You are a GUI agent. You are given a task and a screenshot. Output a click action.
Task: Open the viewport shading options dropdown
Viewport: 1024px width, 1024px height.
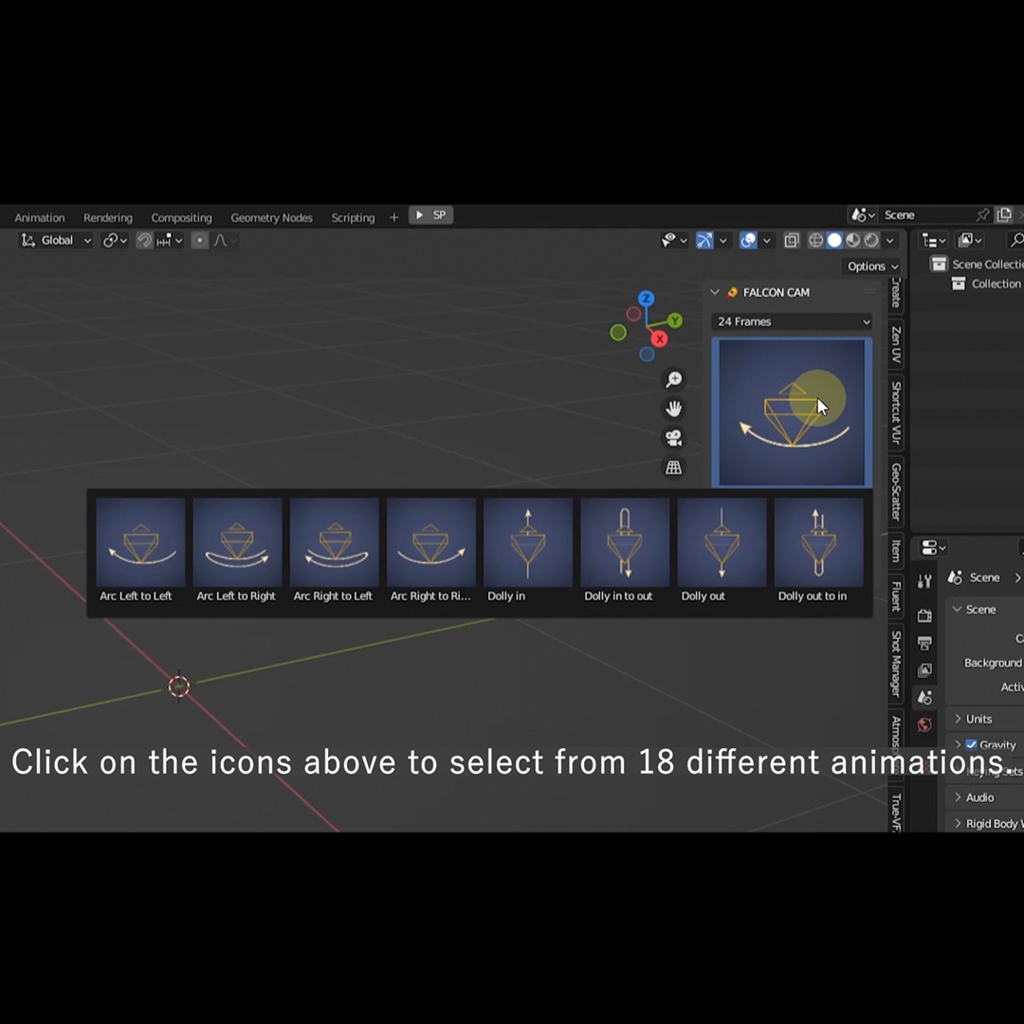tap(889, 240)
